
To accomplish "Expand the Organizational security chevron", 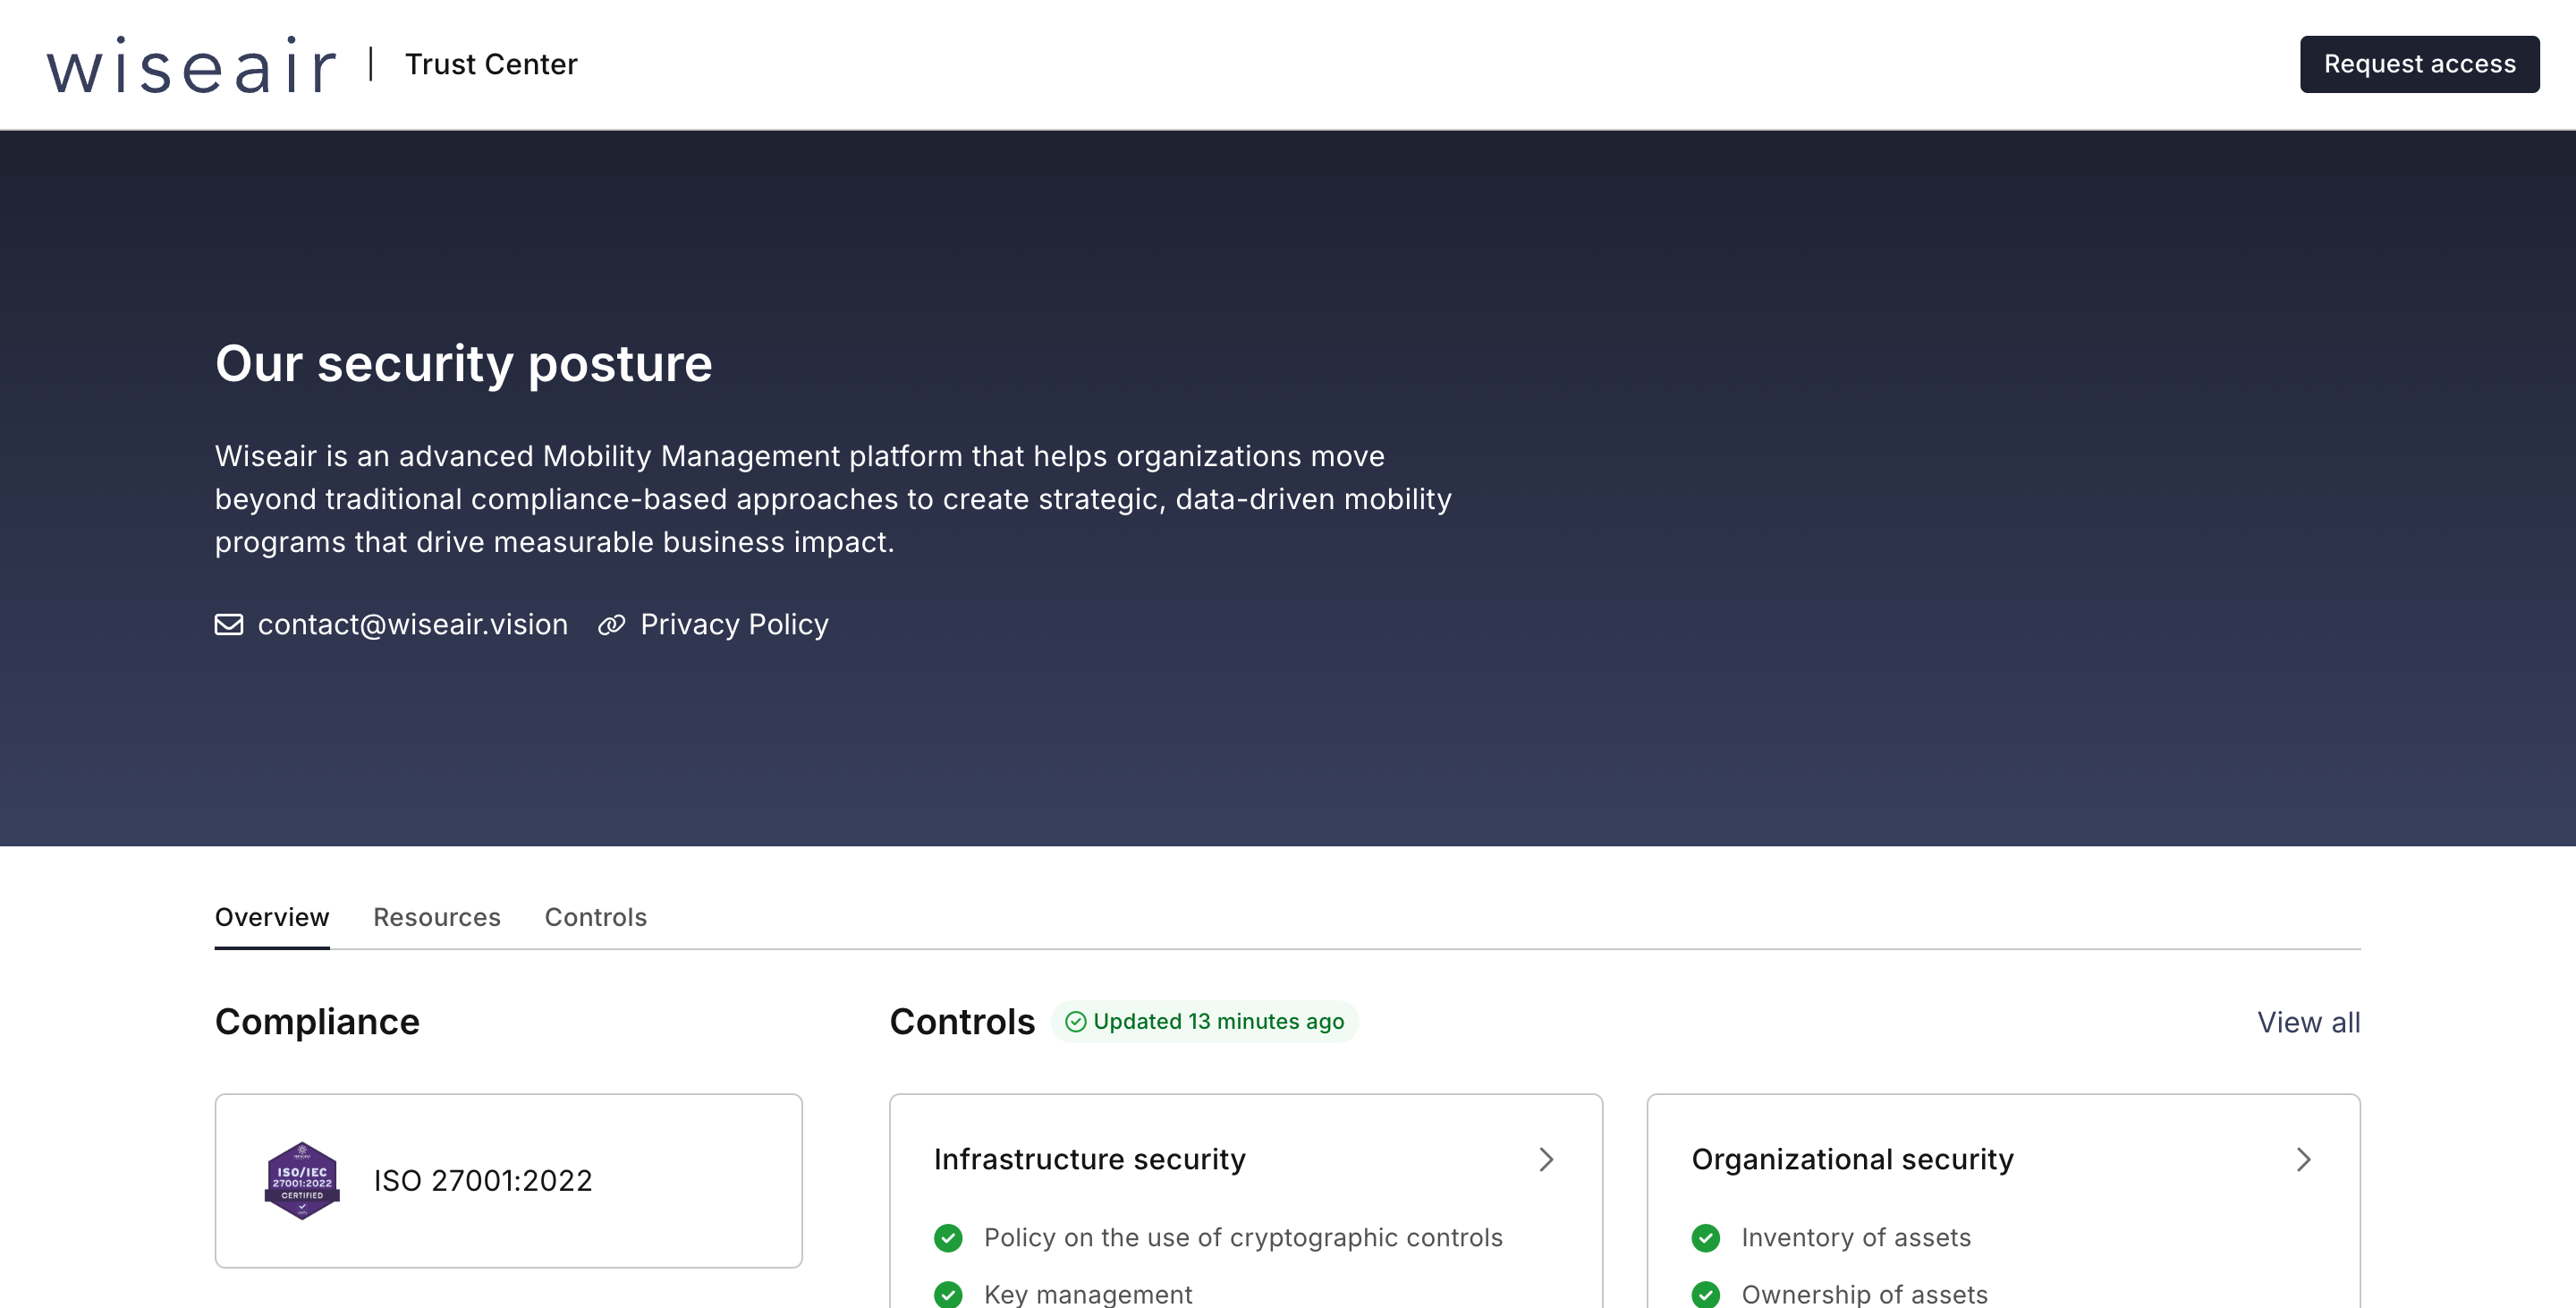I will (2304, 1159).
